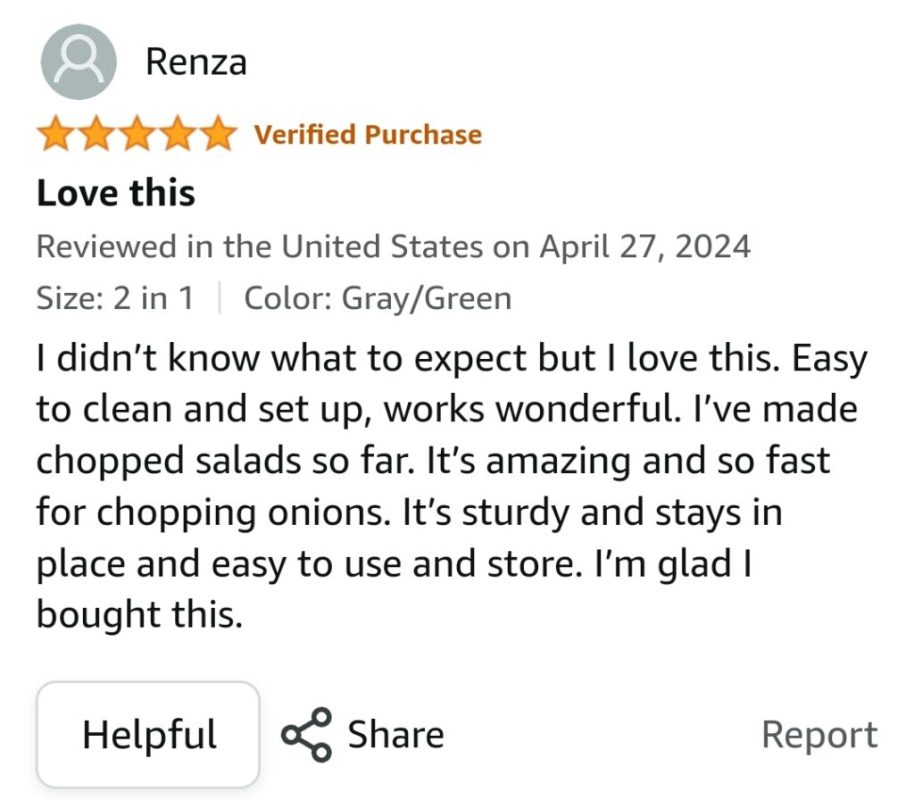The height and width of the screenshot is (800, 914).
Task: Select the first orange rating star
Action: point(57,134)
